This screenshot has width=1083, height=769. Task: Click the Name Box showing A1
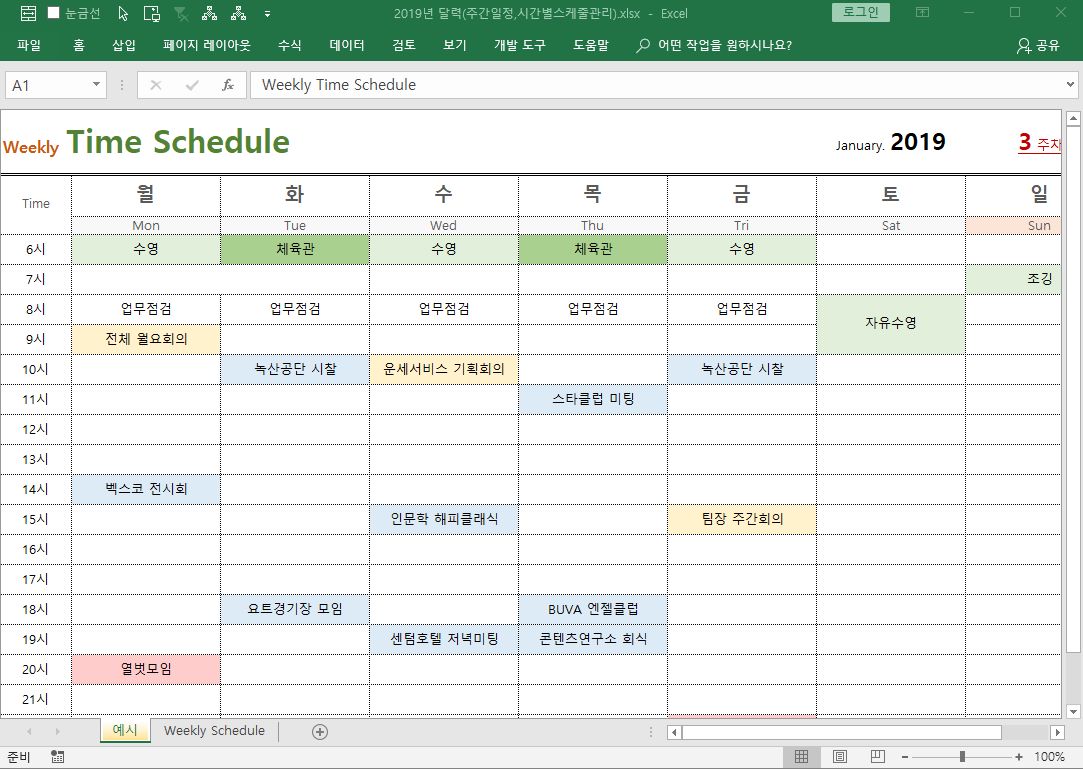coord(47,85)
